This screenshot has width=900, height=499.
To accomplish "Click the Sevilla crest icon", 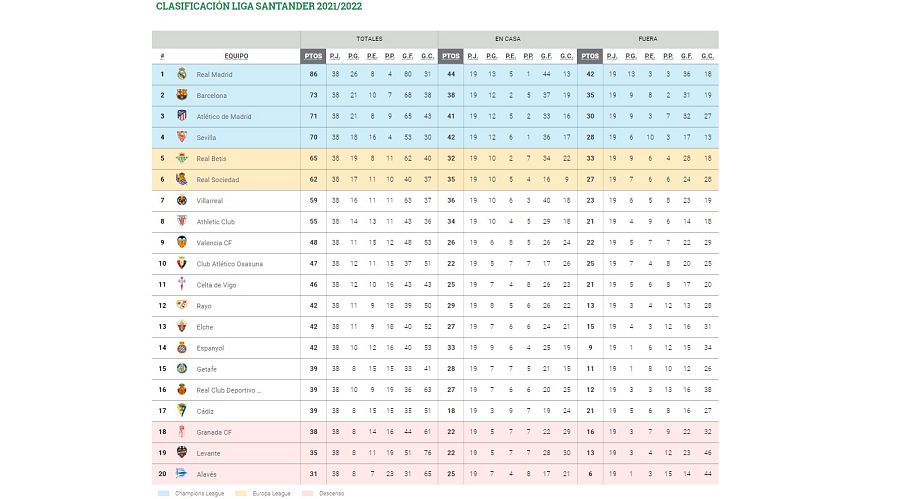I will pyautogui.click(x=182, y=137).
